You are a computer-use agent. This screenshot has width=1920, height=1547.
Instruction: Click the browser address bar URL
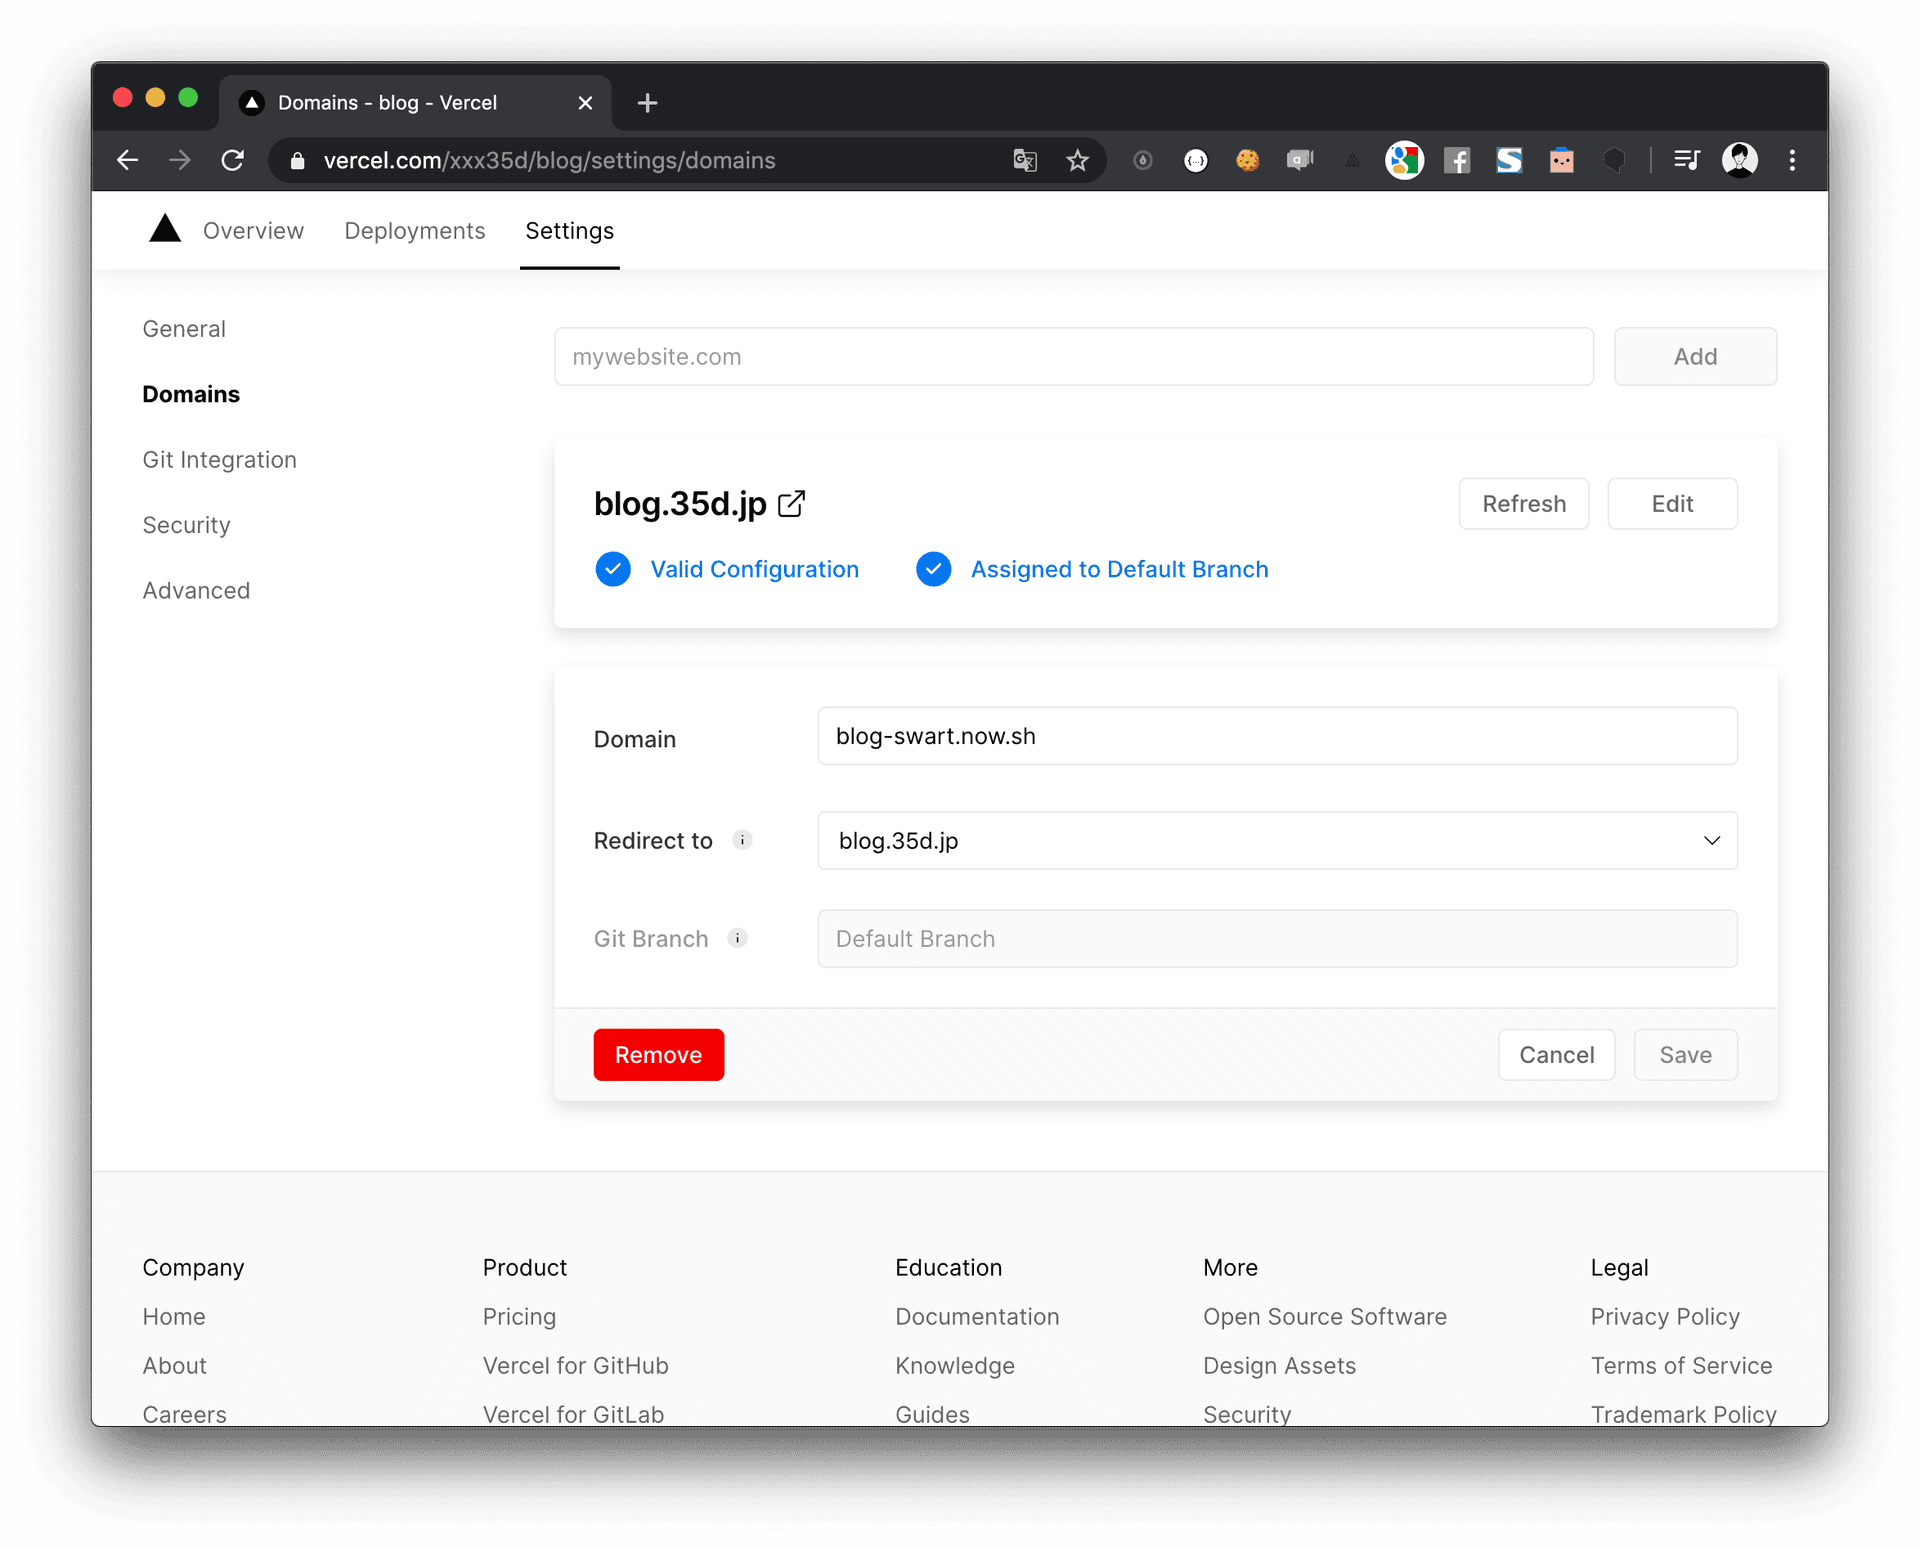point(549,160)
